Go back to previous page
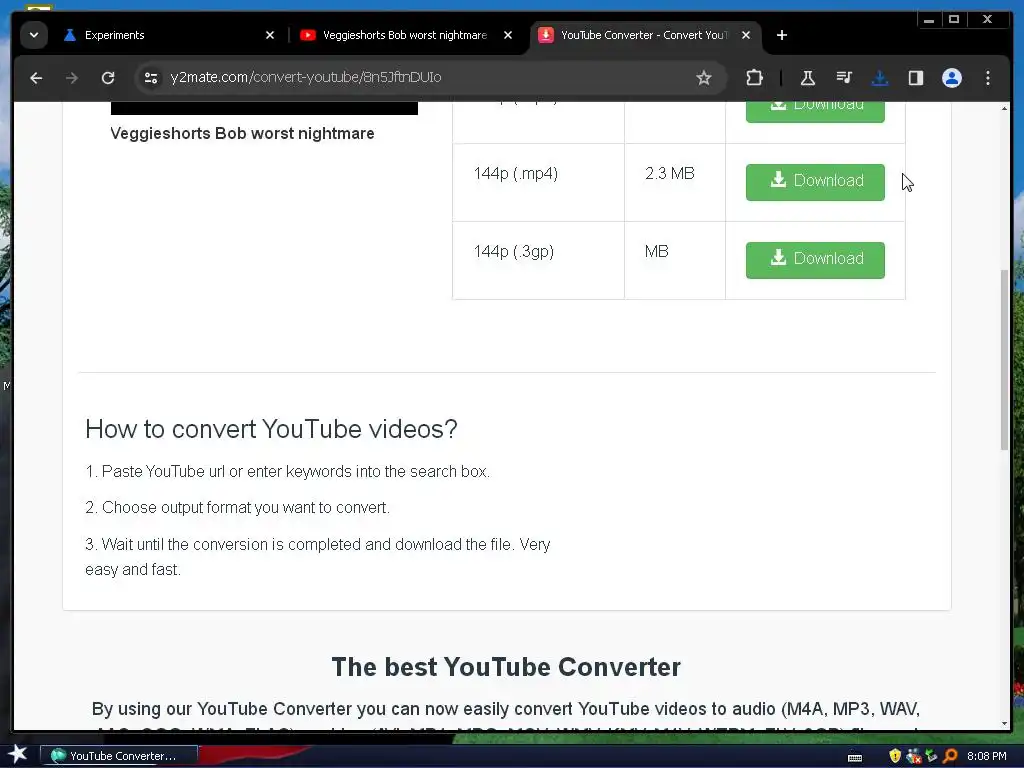 [37, 78]
